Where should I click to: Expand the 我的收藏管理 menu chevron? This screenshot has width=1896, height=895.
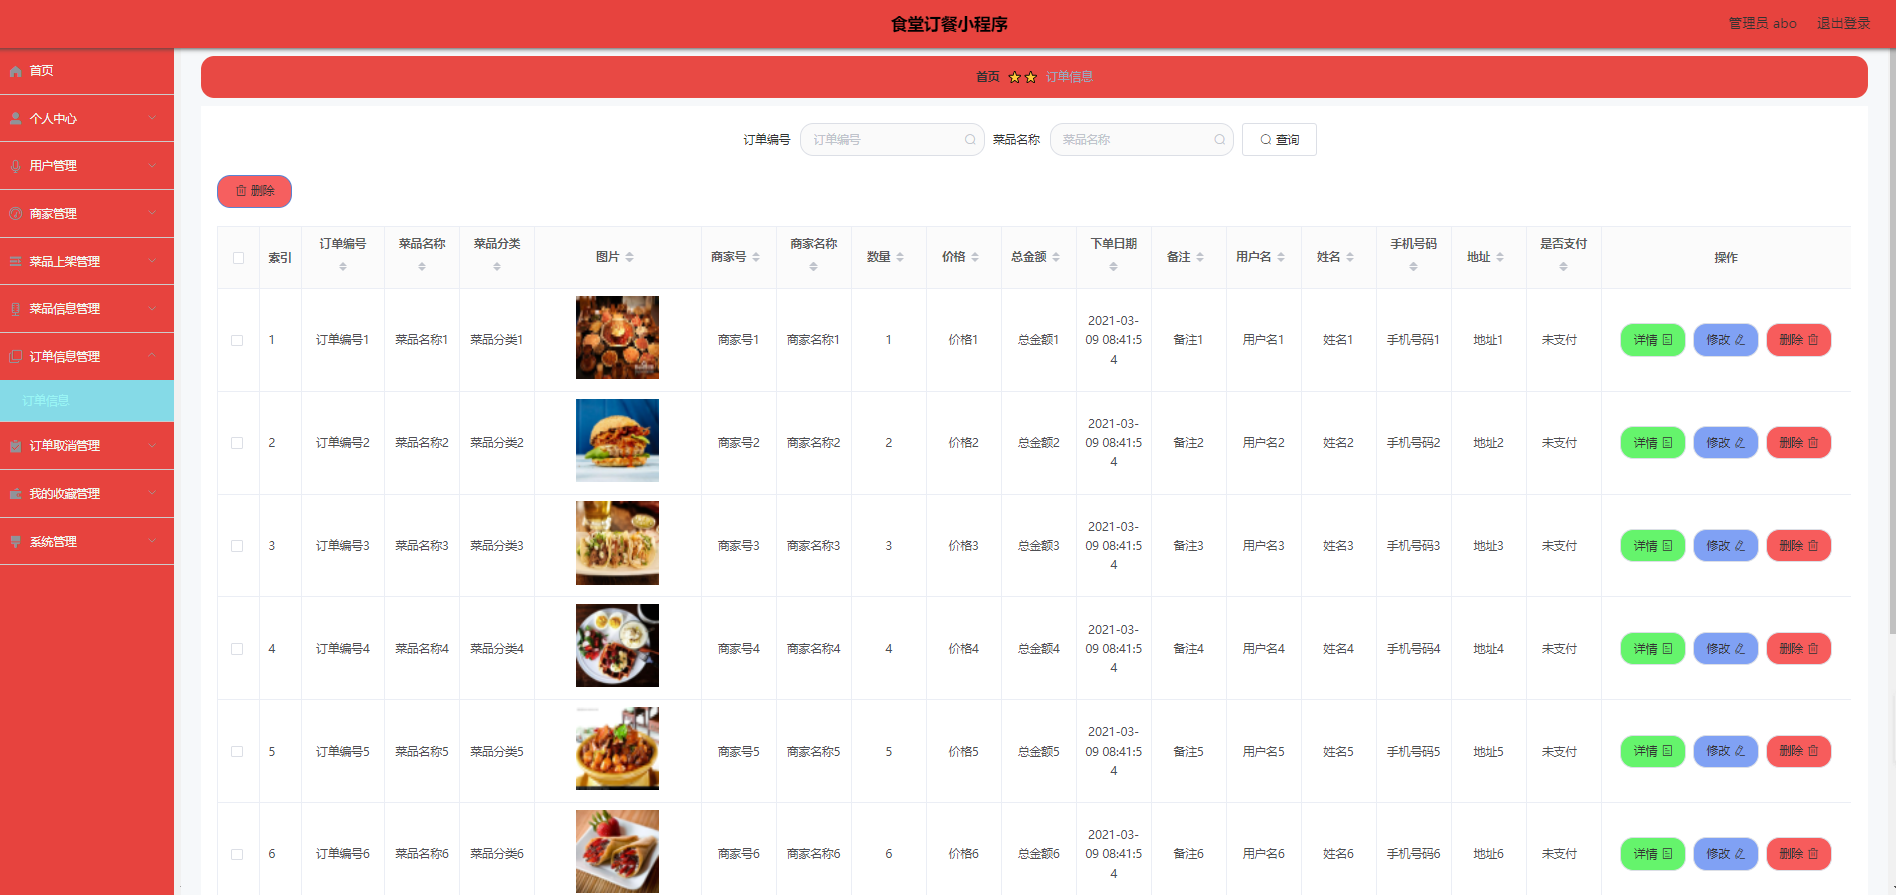pos(152,494)
